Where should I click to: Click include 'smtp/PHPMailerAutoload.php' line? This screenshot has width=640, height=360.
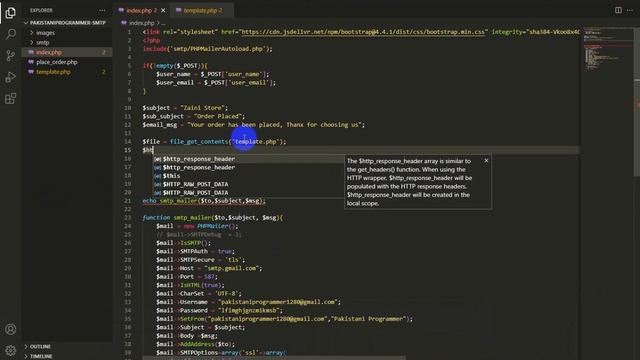[x=208, y=49]
